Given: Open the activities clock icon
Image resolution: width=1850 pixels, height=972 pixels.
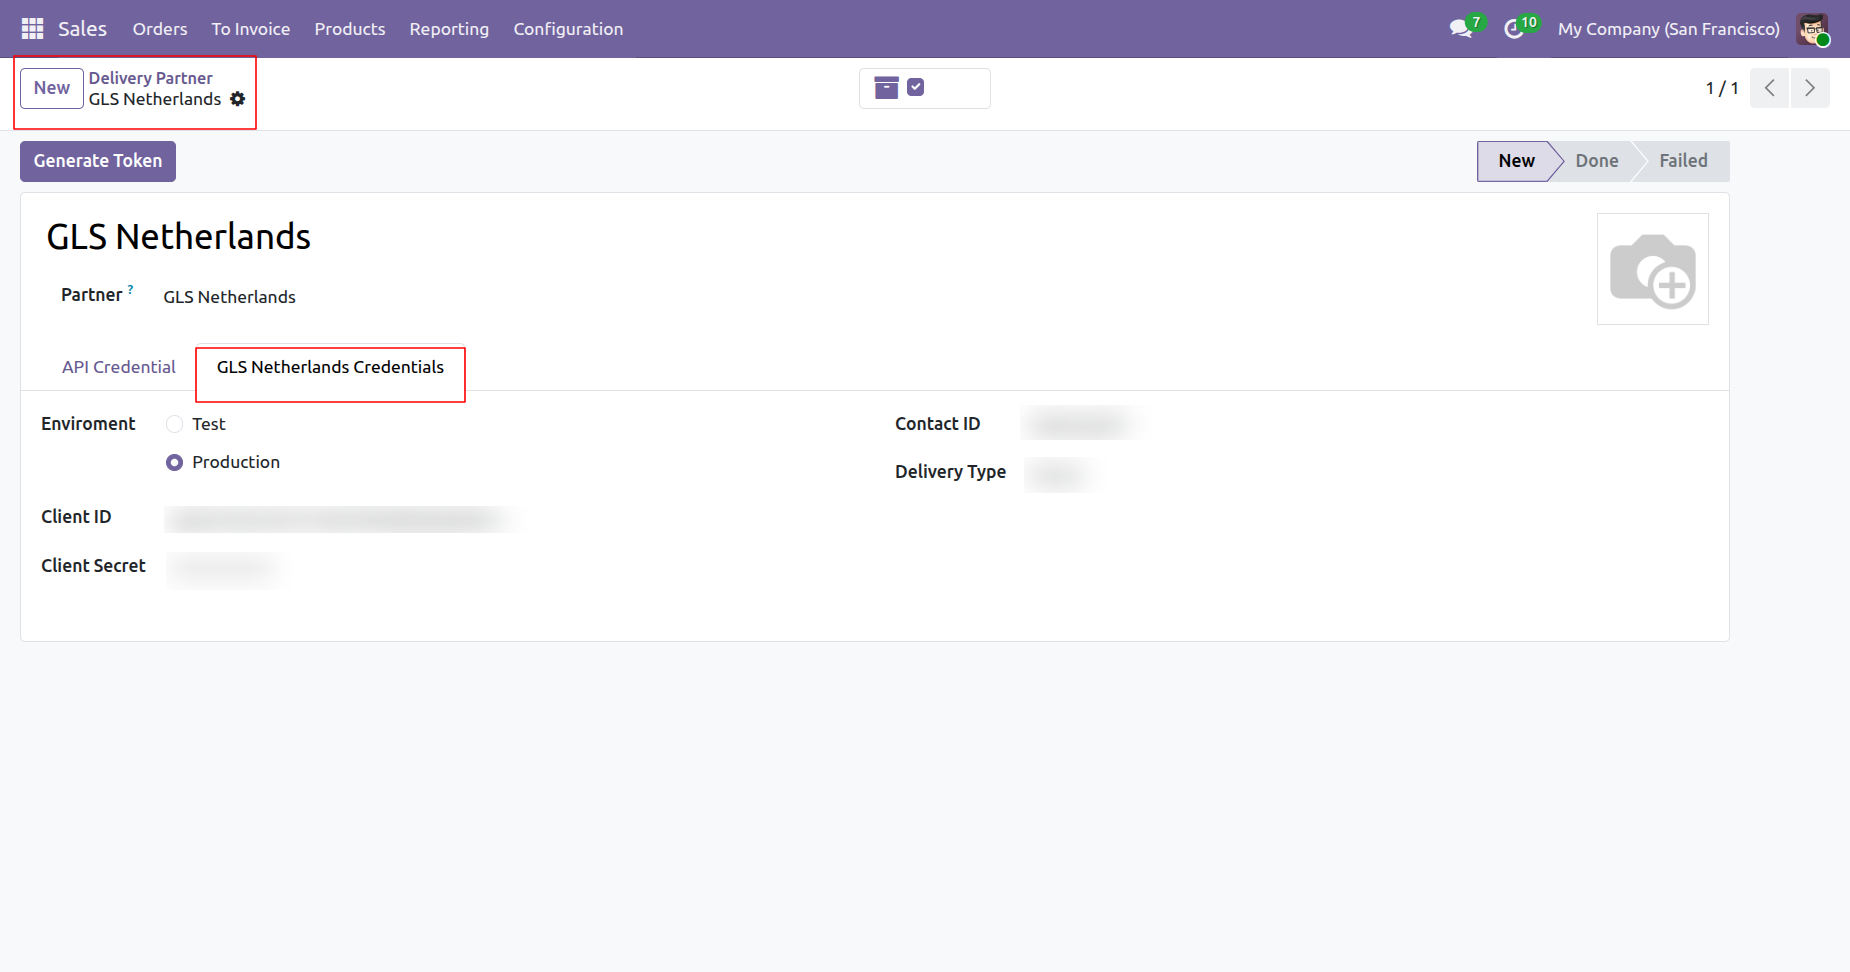Looking at the screenshot, I should 1515,29.
